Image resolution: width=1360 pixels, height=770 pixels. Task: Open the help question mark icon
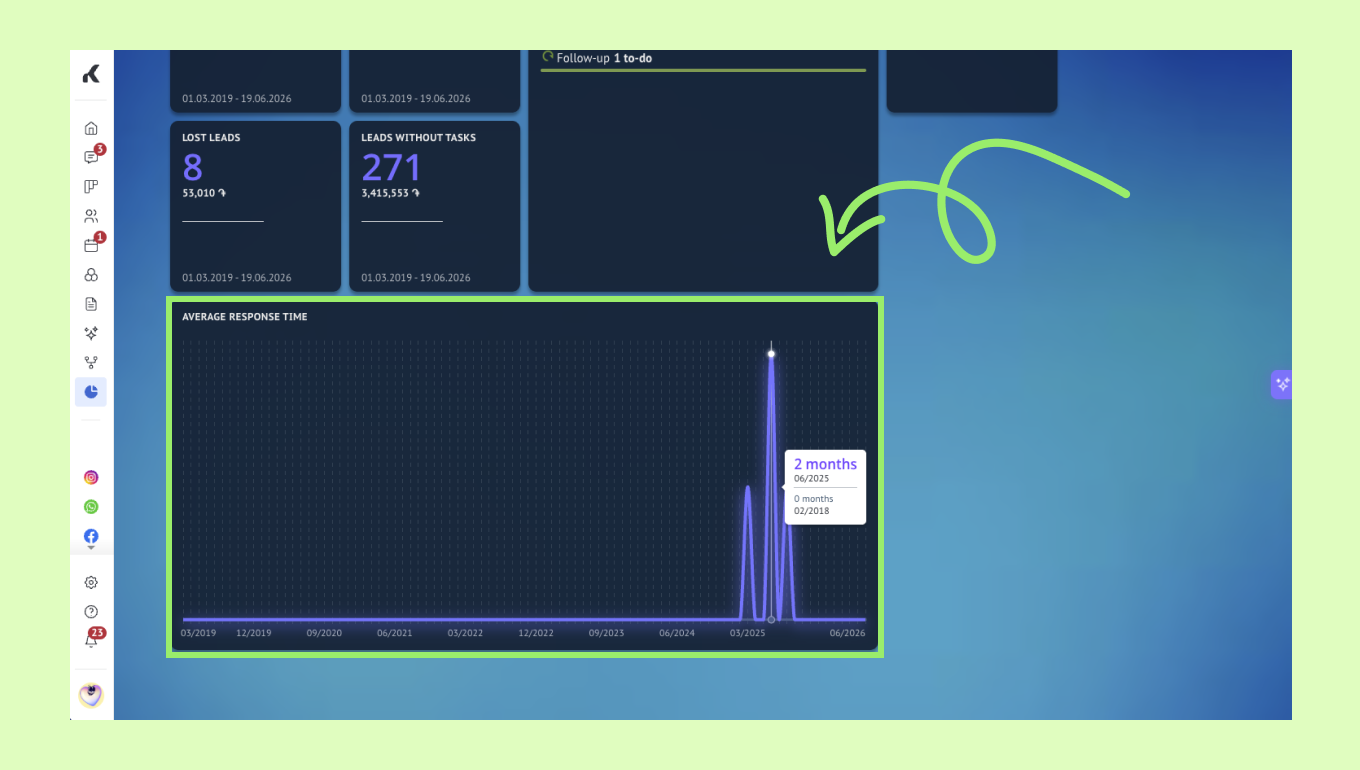point(91,612)
